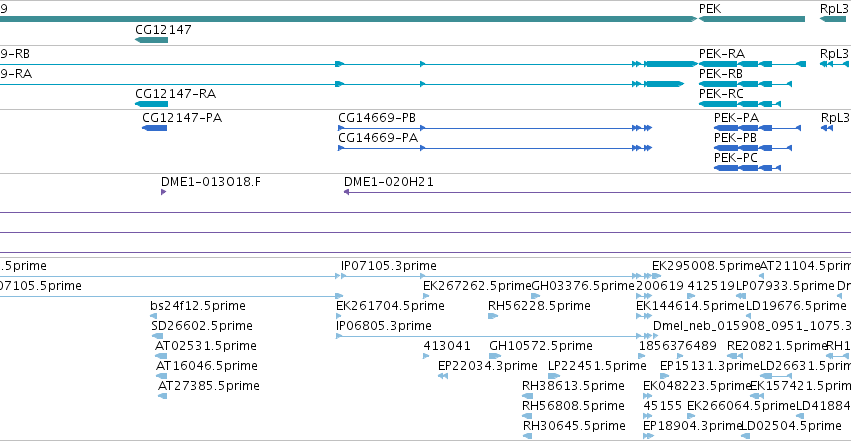The width and height of the screenshot is (851, 441).
Task: Click the LD19676.5prime EST label
Action: [x=796, y=306]
